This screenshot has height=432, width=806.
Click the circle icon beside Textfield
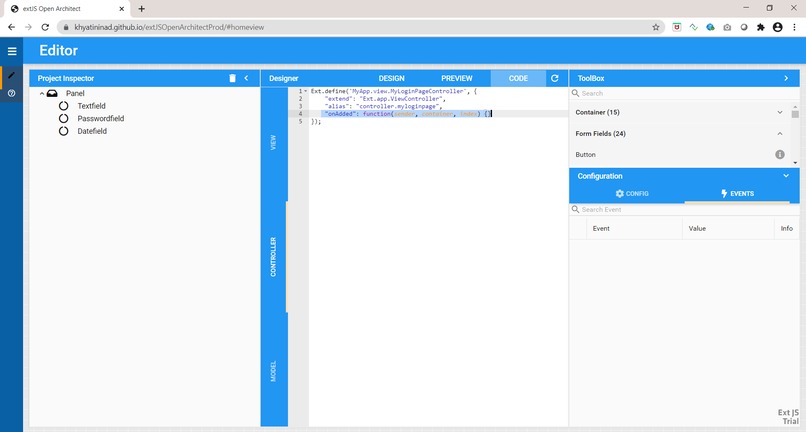point(63,106)
